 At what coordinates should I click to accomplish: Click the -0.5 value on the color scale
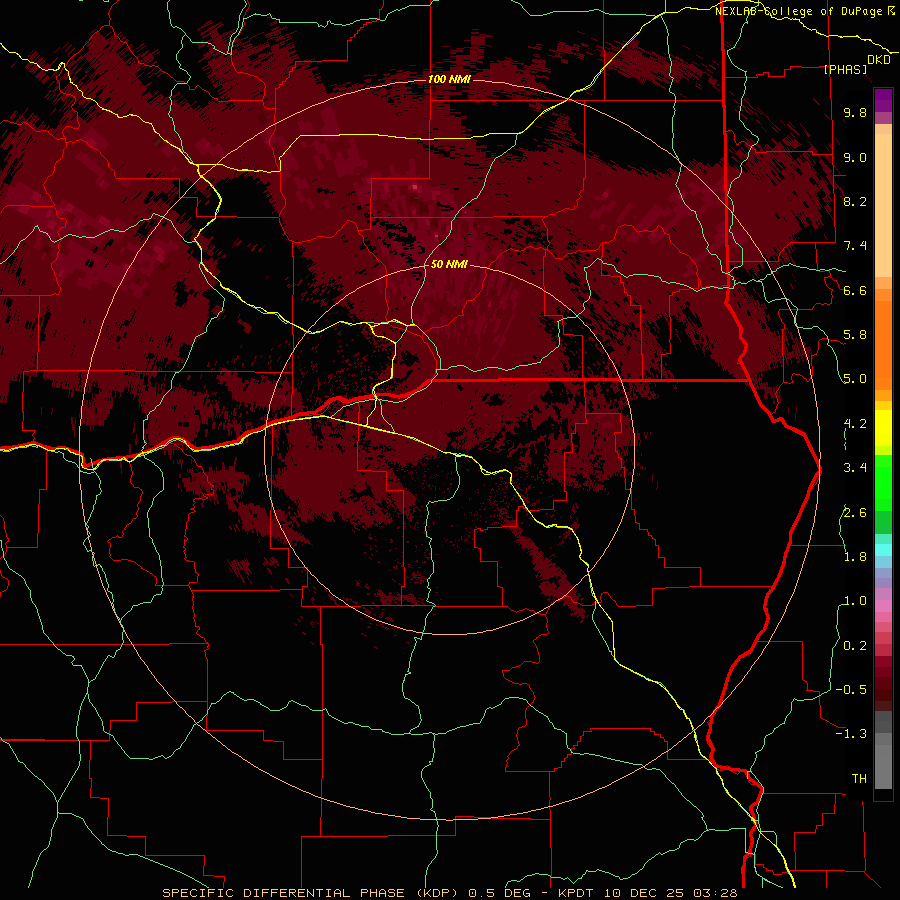tap(851, 690)
